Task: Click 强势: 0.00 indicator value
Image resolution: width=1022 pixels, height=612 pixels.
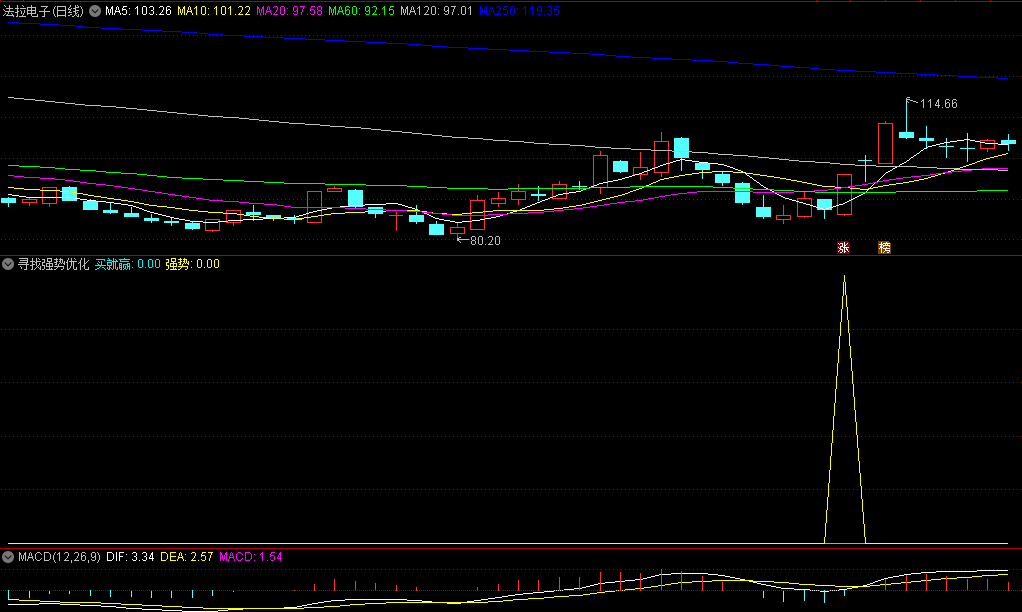Action: 192,264
